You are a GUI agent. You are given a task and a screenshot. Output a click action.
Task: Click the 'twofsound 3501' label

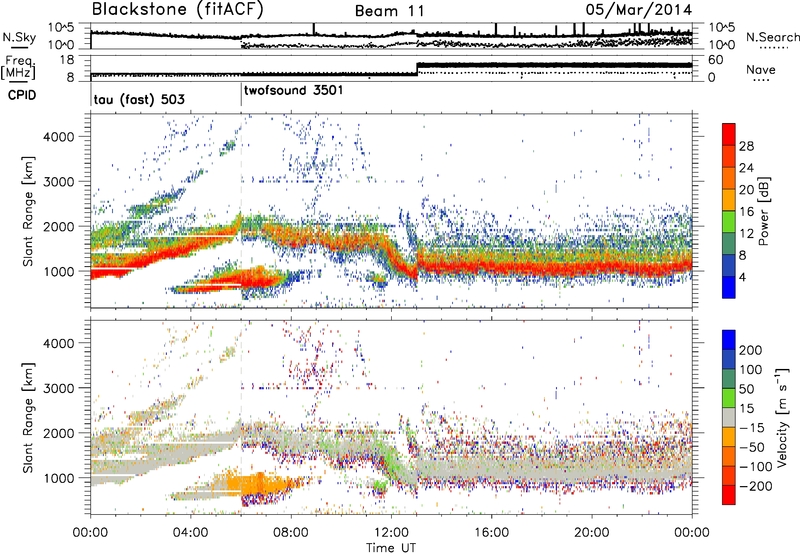click(x=294, y=91)
